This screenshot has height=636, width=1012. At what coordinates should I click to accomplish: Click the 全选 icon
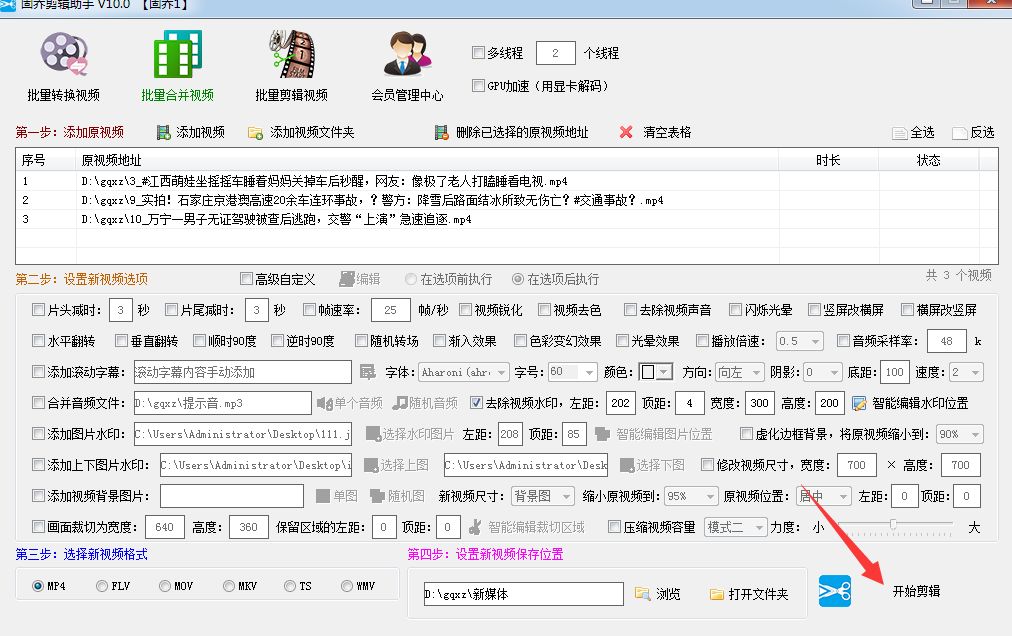point(900,133)
